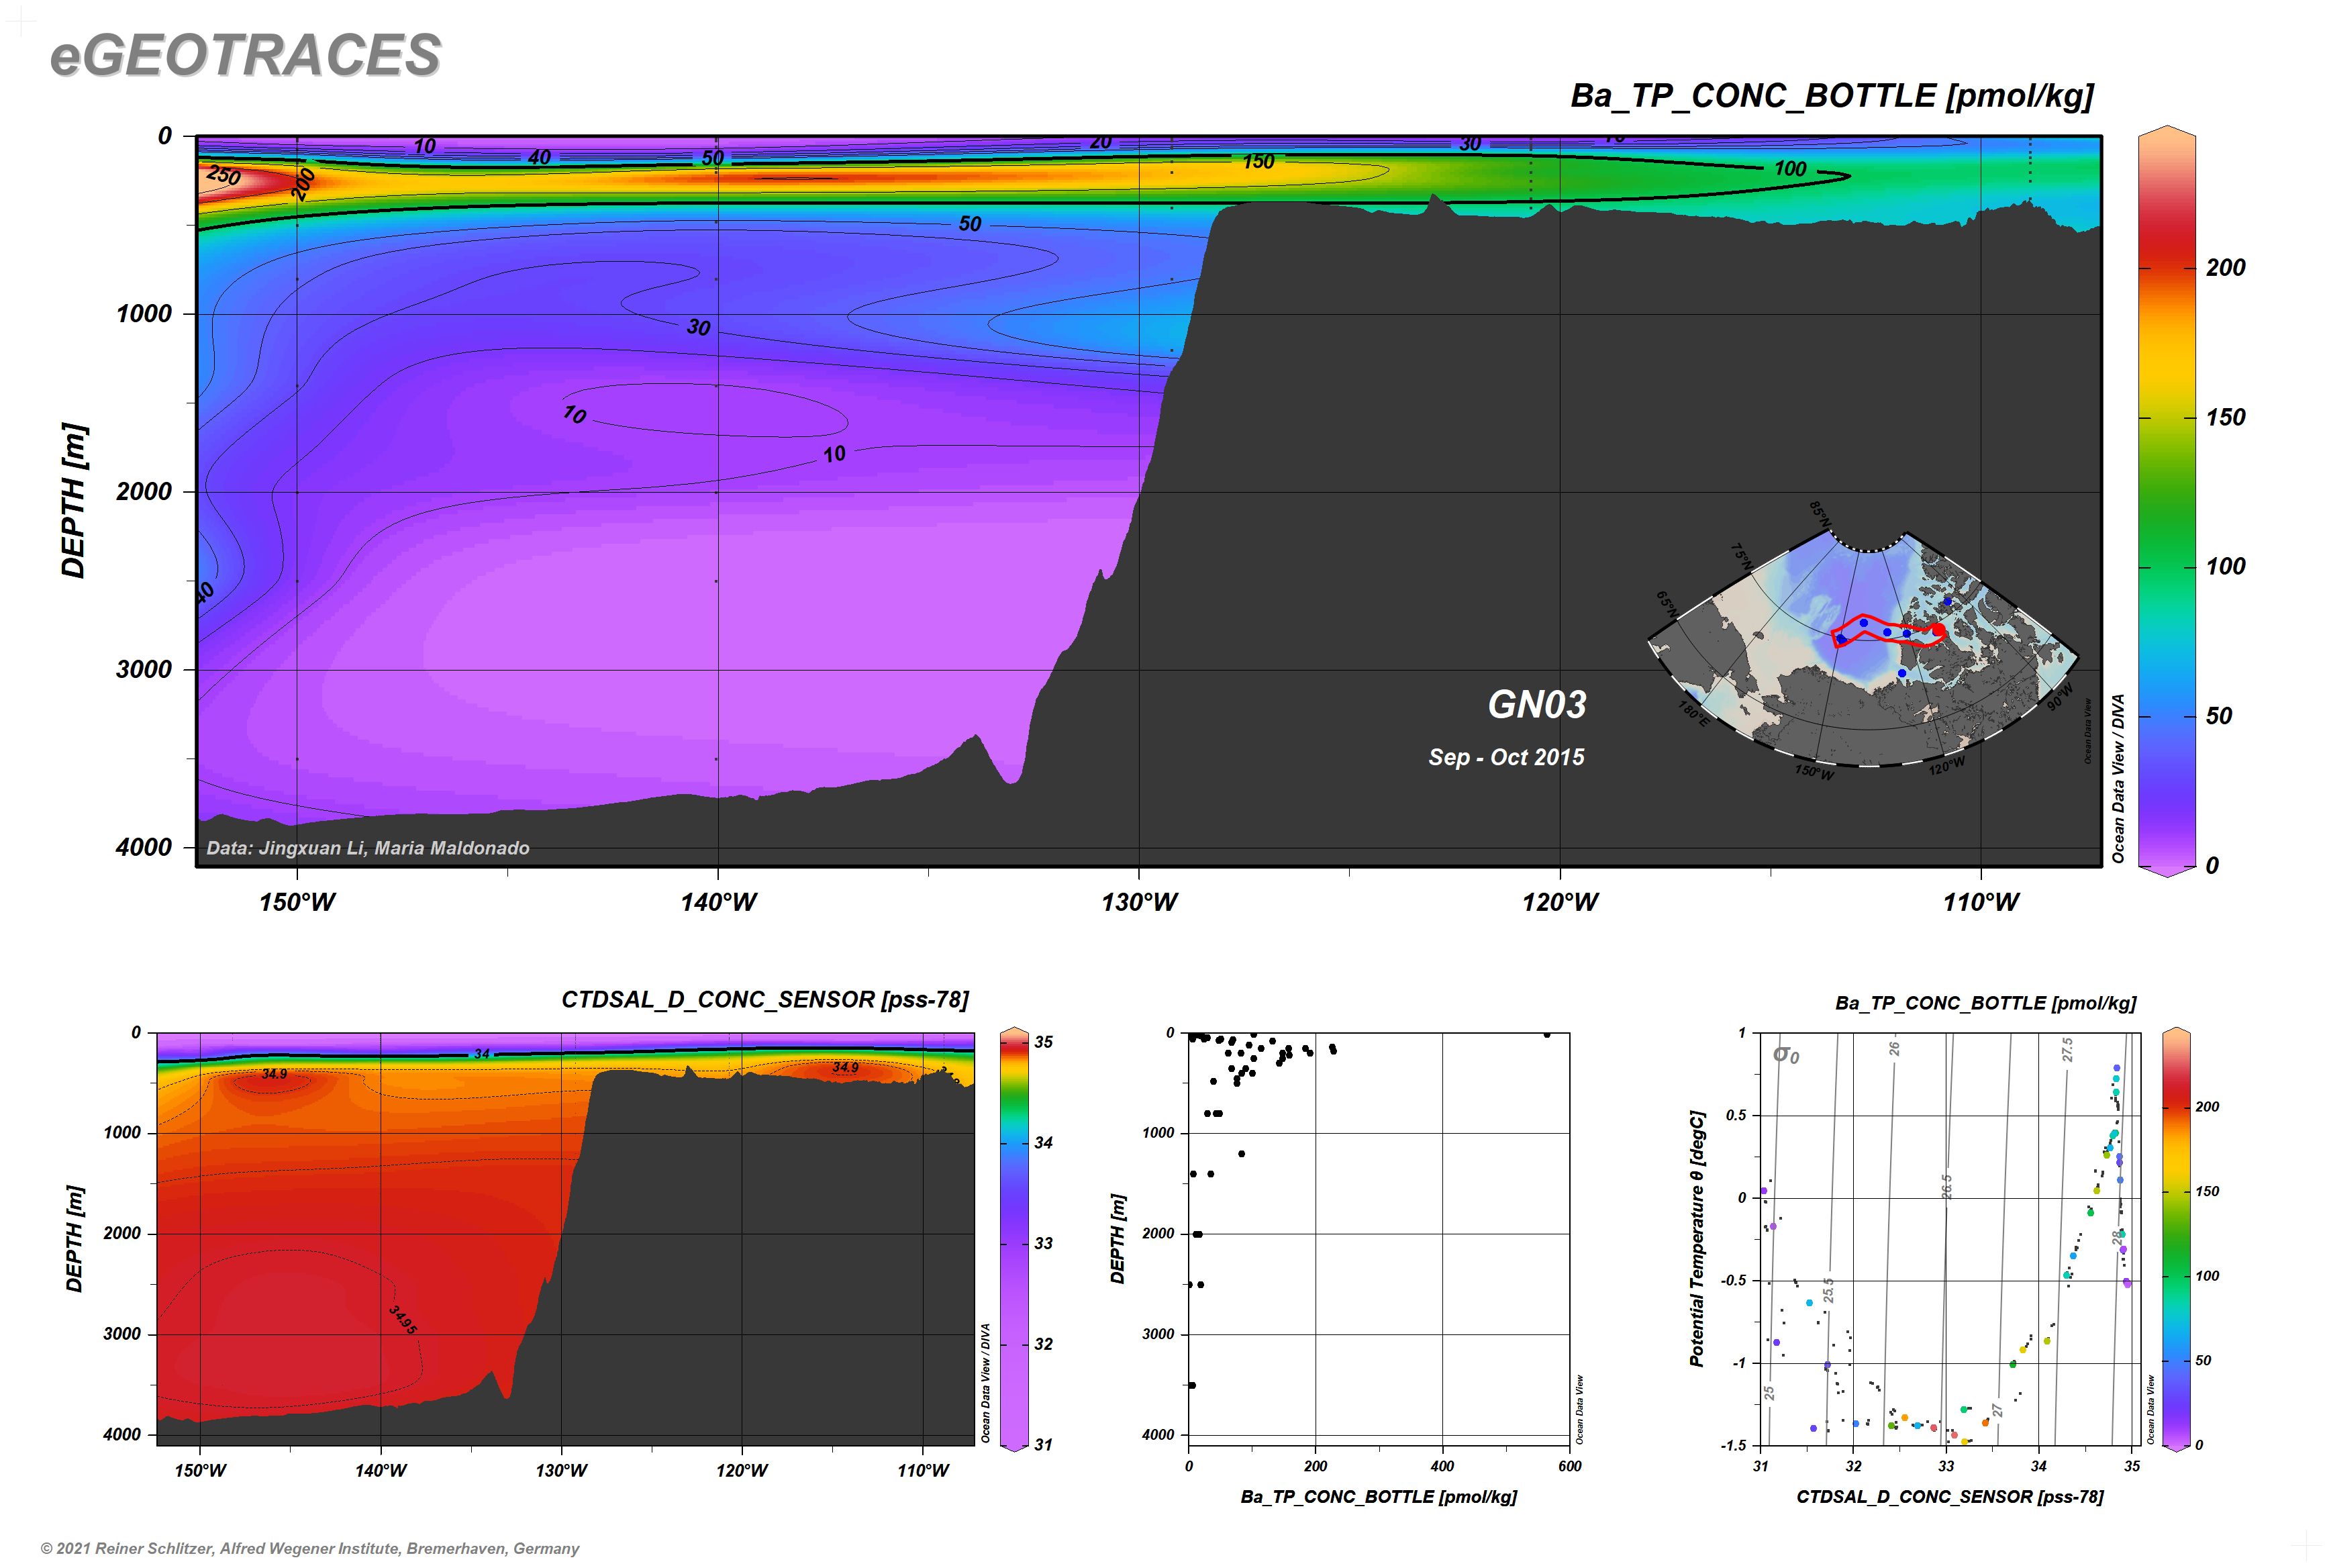Image resolution: width=2327 pixels, height=1568 pixels.
Task: Click the '200' tick on main color bar
Action: point(2225,267)
